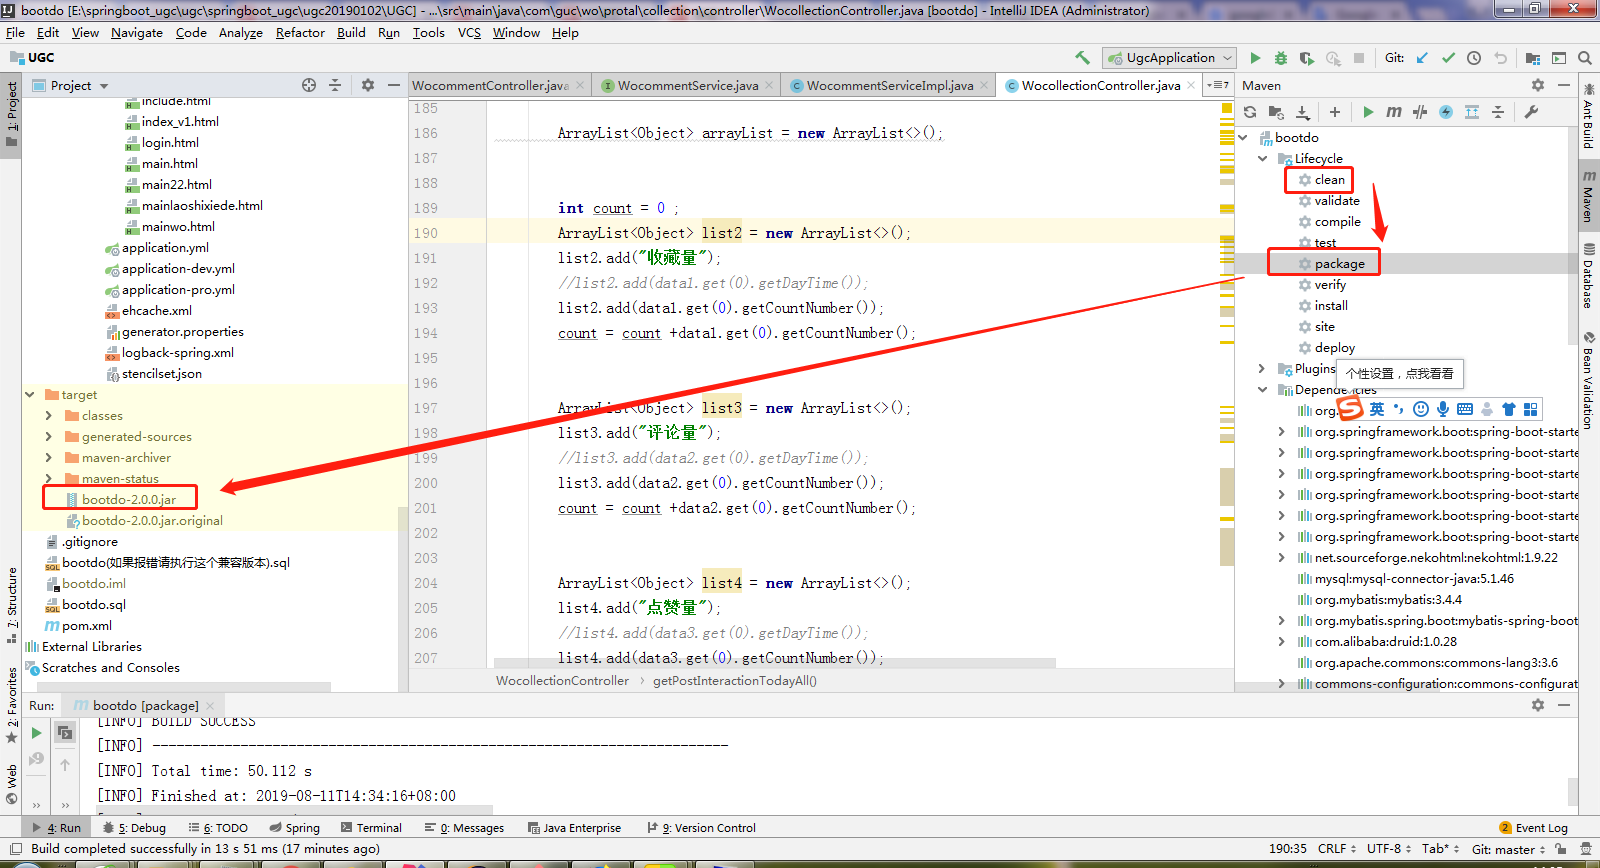The image size is (1600, 868).
Task: Open the Refactor menu
Action: pyautogui.click(x=300, y=33)
